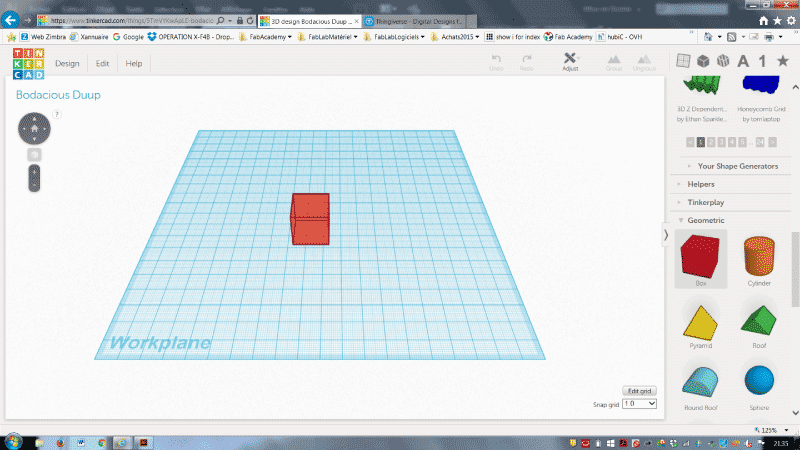
Task: Click the browser refresh icon
Action: click(250, 21)
